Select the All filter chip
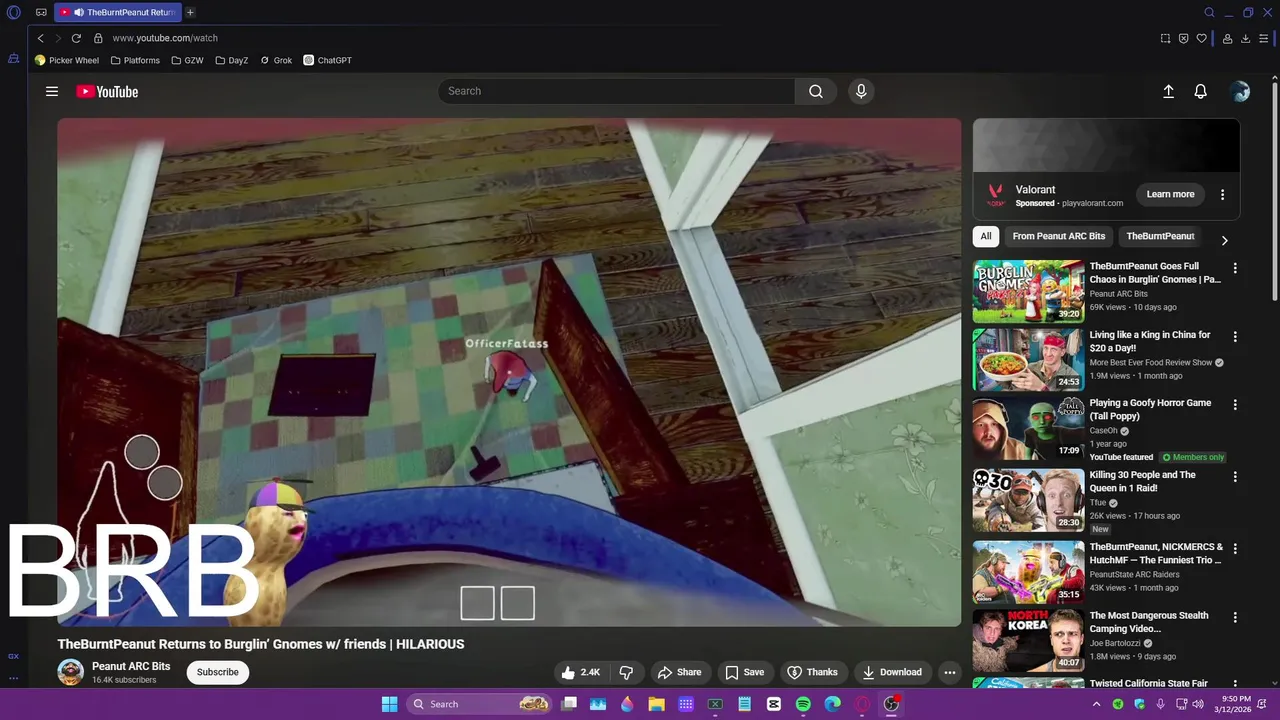 [x=986, y=236]
